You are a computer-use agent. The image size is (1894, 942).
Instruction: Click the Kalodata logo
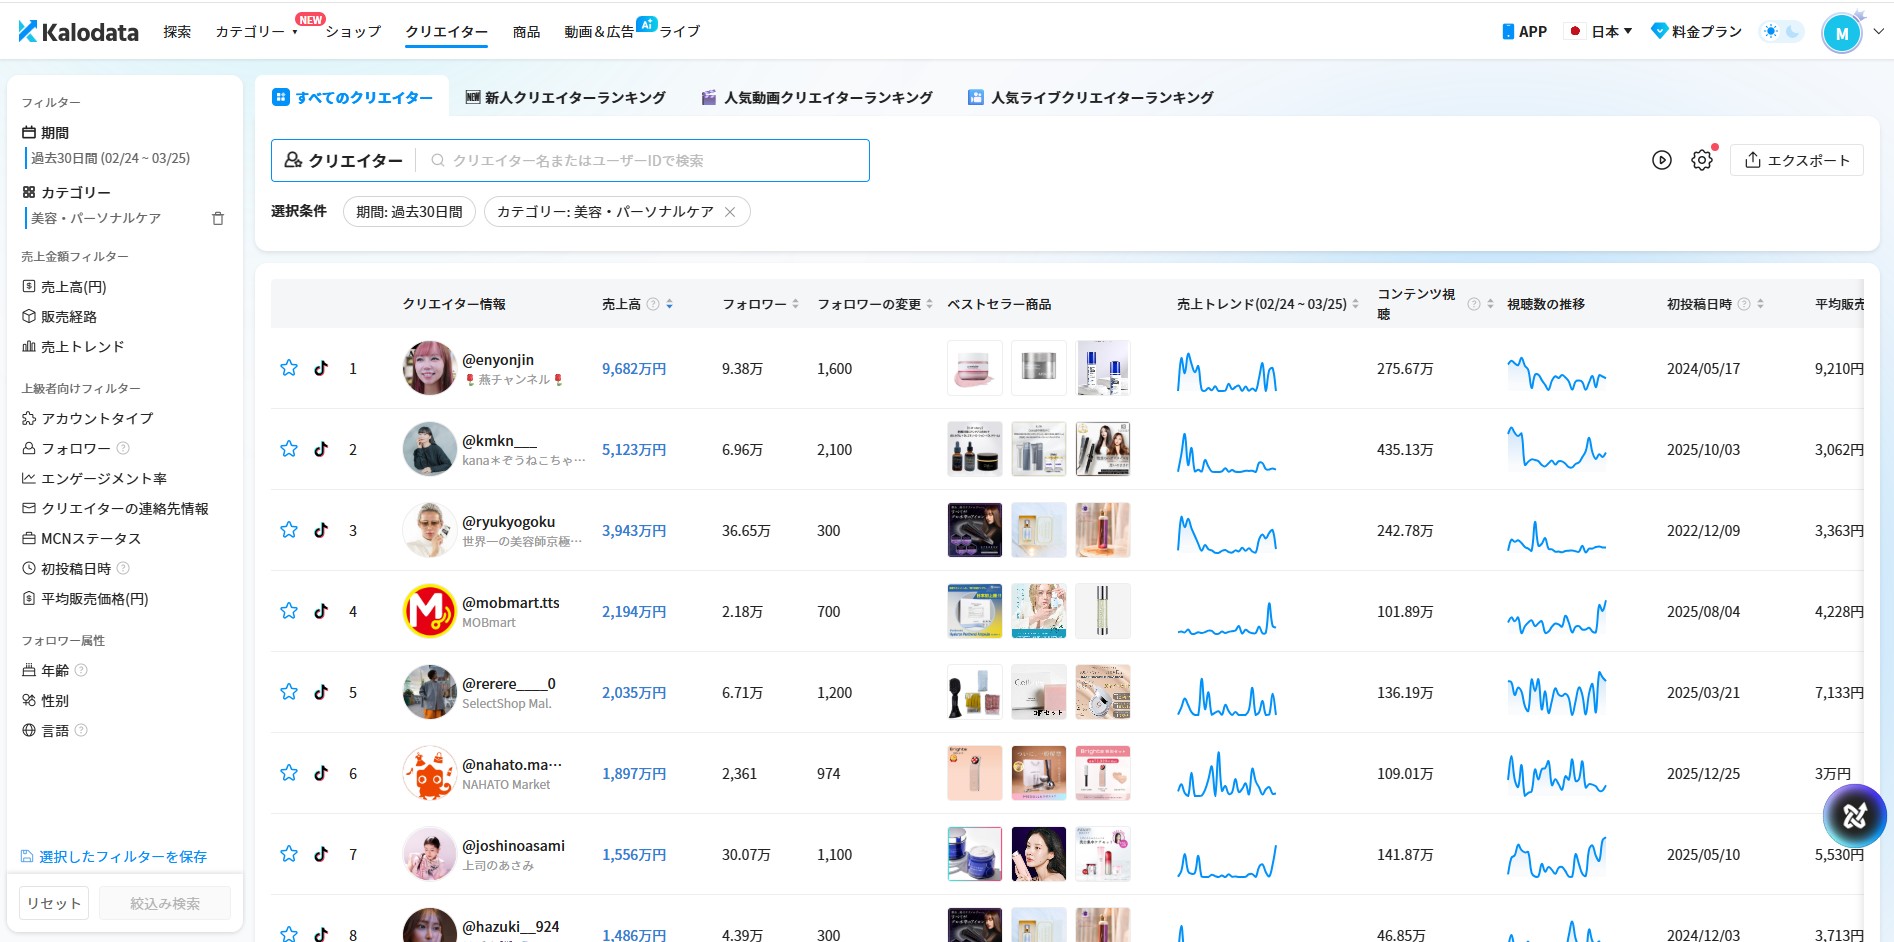(79, 32)
